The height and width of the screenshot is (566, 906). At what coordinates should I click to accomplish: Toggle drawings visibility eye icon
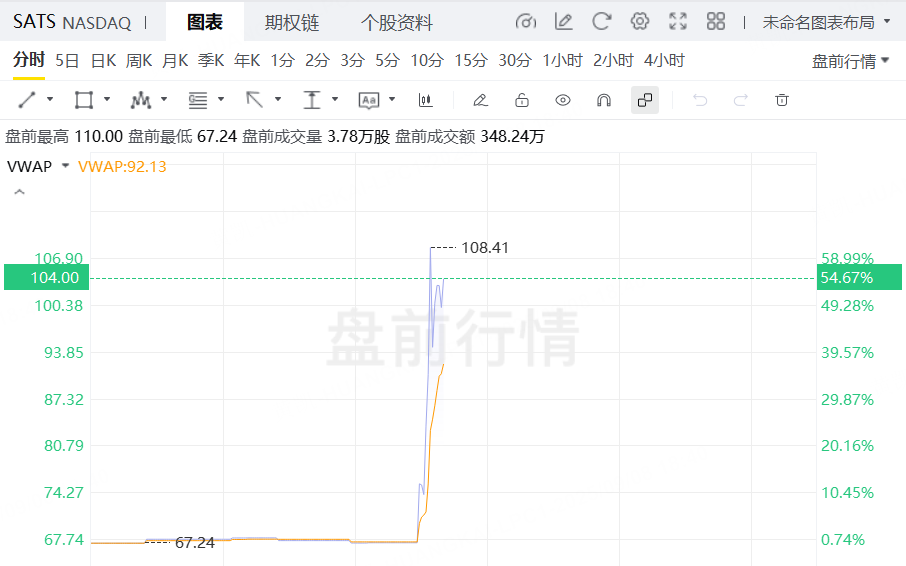pos(563,100)
